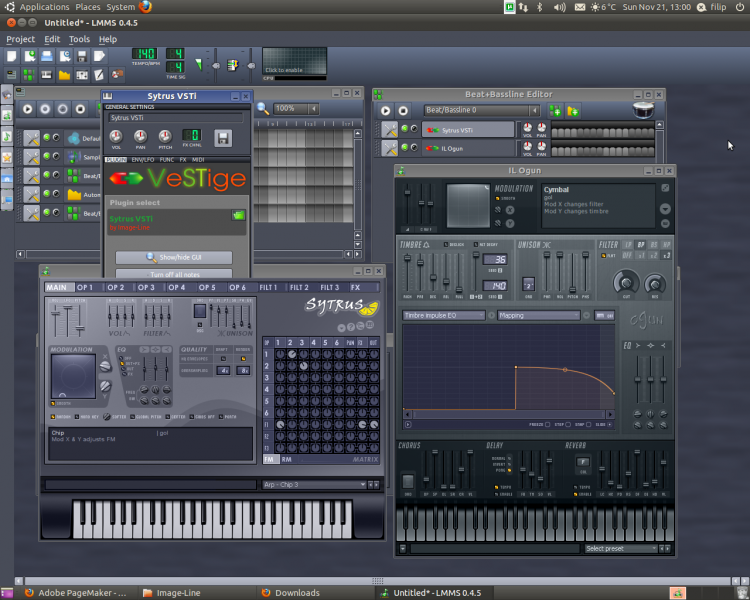Viewport: 750px width, 600px height.
Task: Show the Automation Editor yellow toolbar icon
Action: (x=64, y=75)
